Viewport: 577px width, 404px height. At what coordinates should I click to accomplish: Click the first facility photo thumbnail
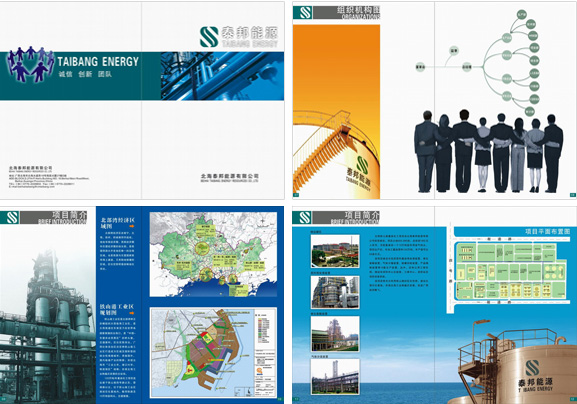click(335, 251)
